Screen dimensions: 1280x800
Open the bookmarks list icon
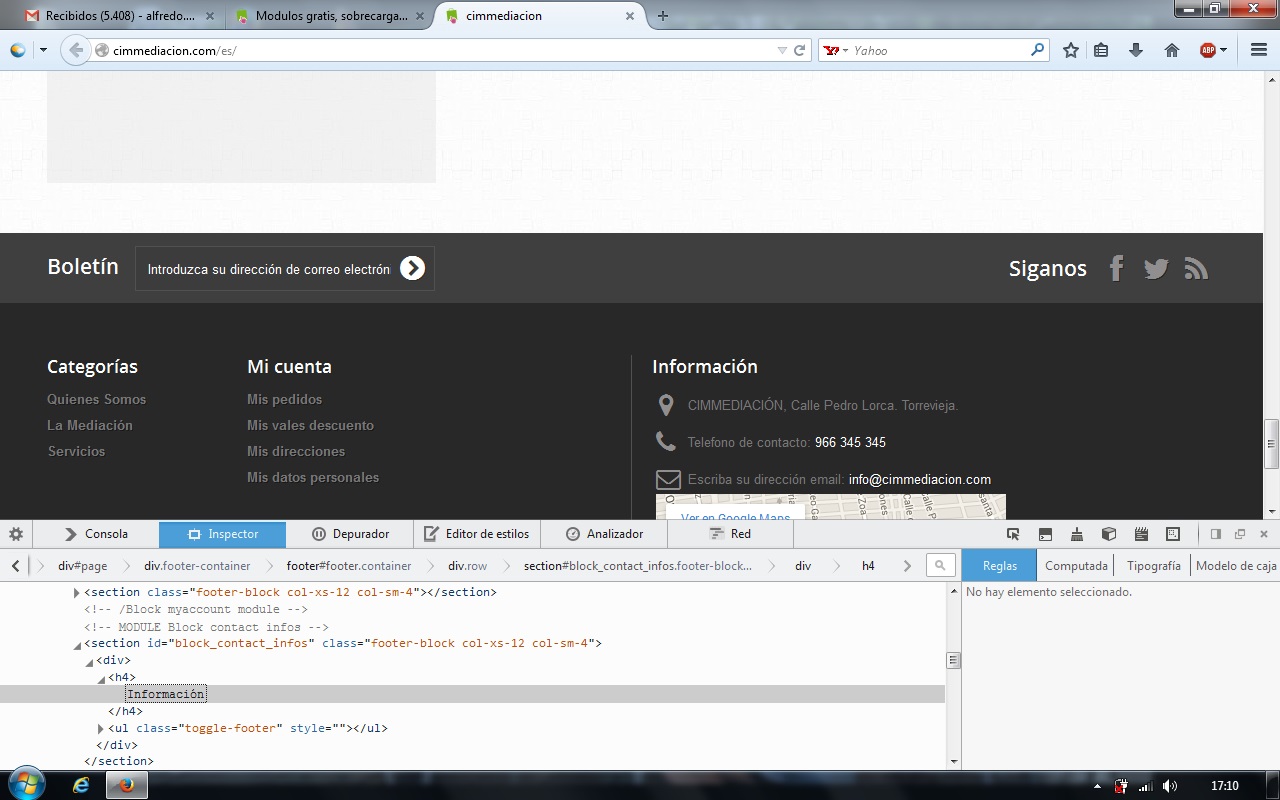(1101, 50)
